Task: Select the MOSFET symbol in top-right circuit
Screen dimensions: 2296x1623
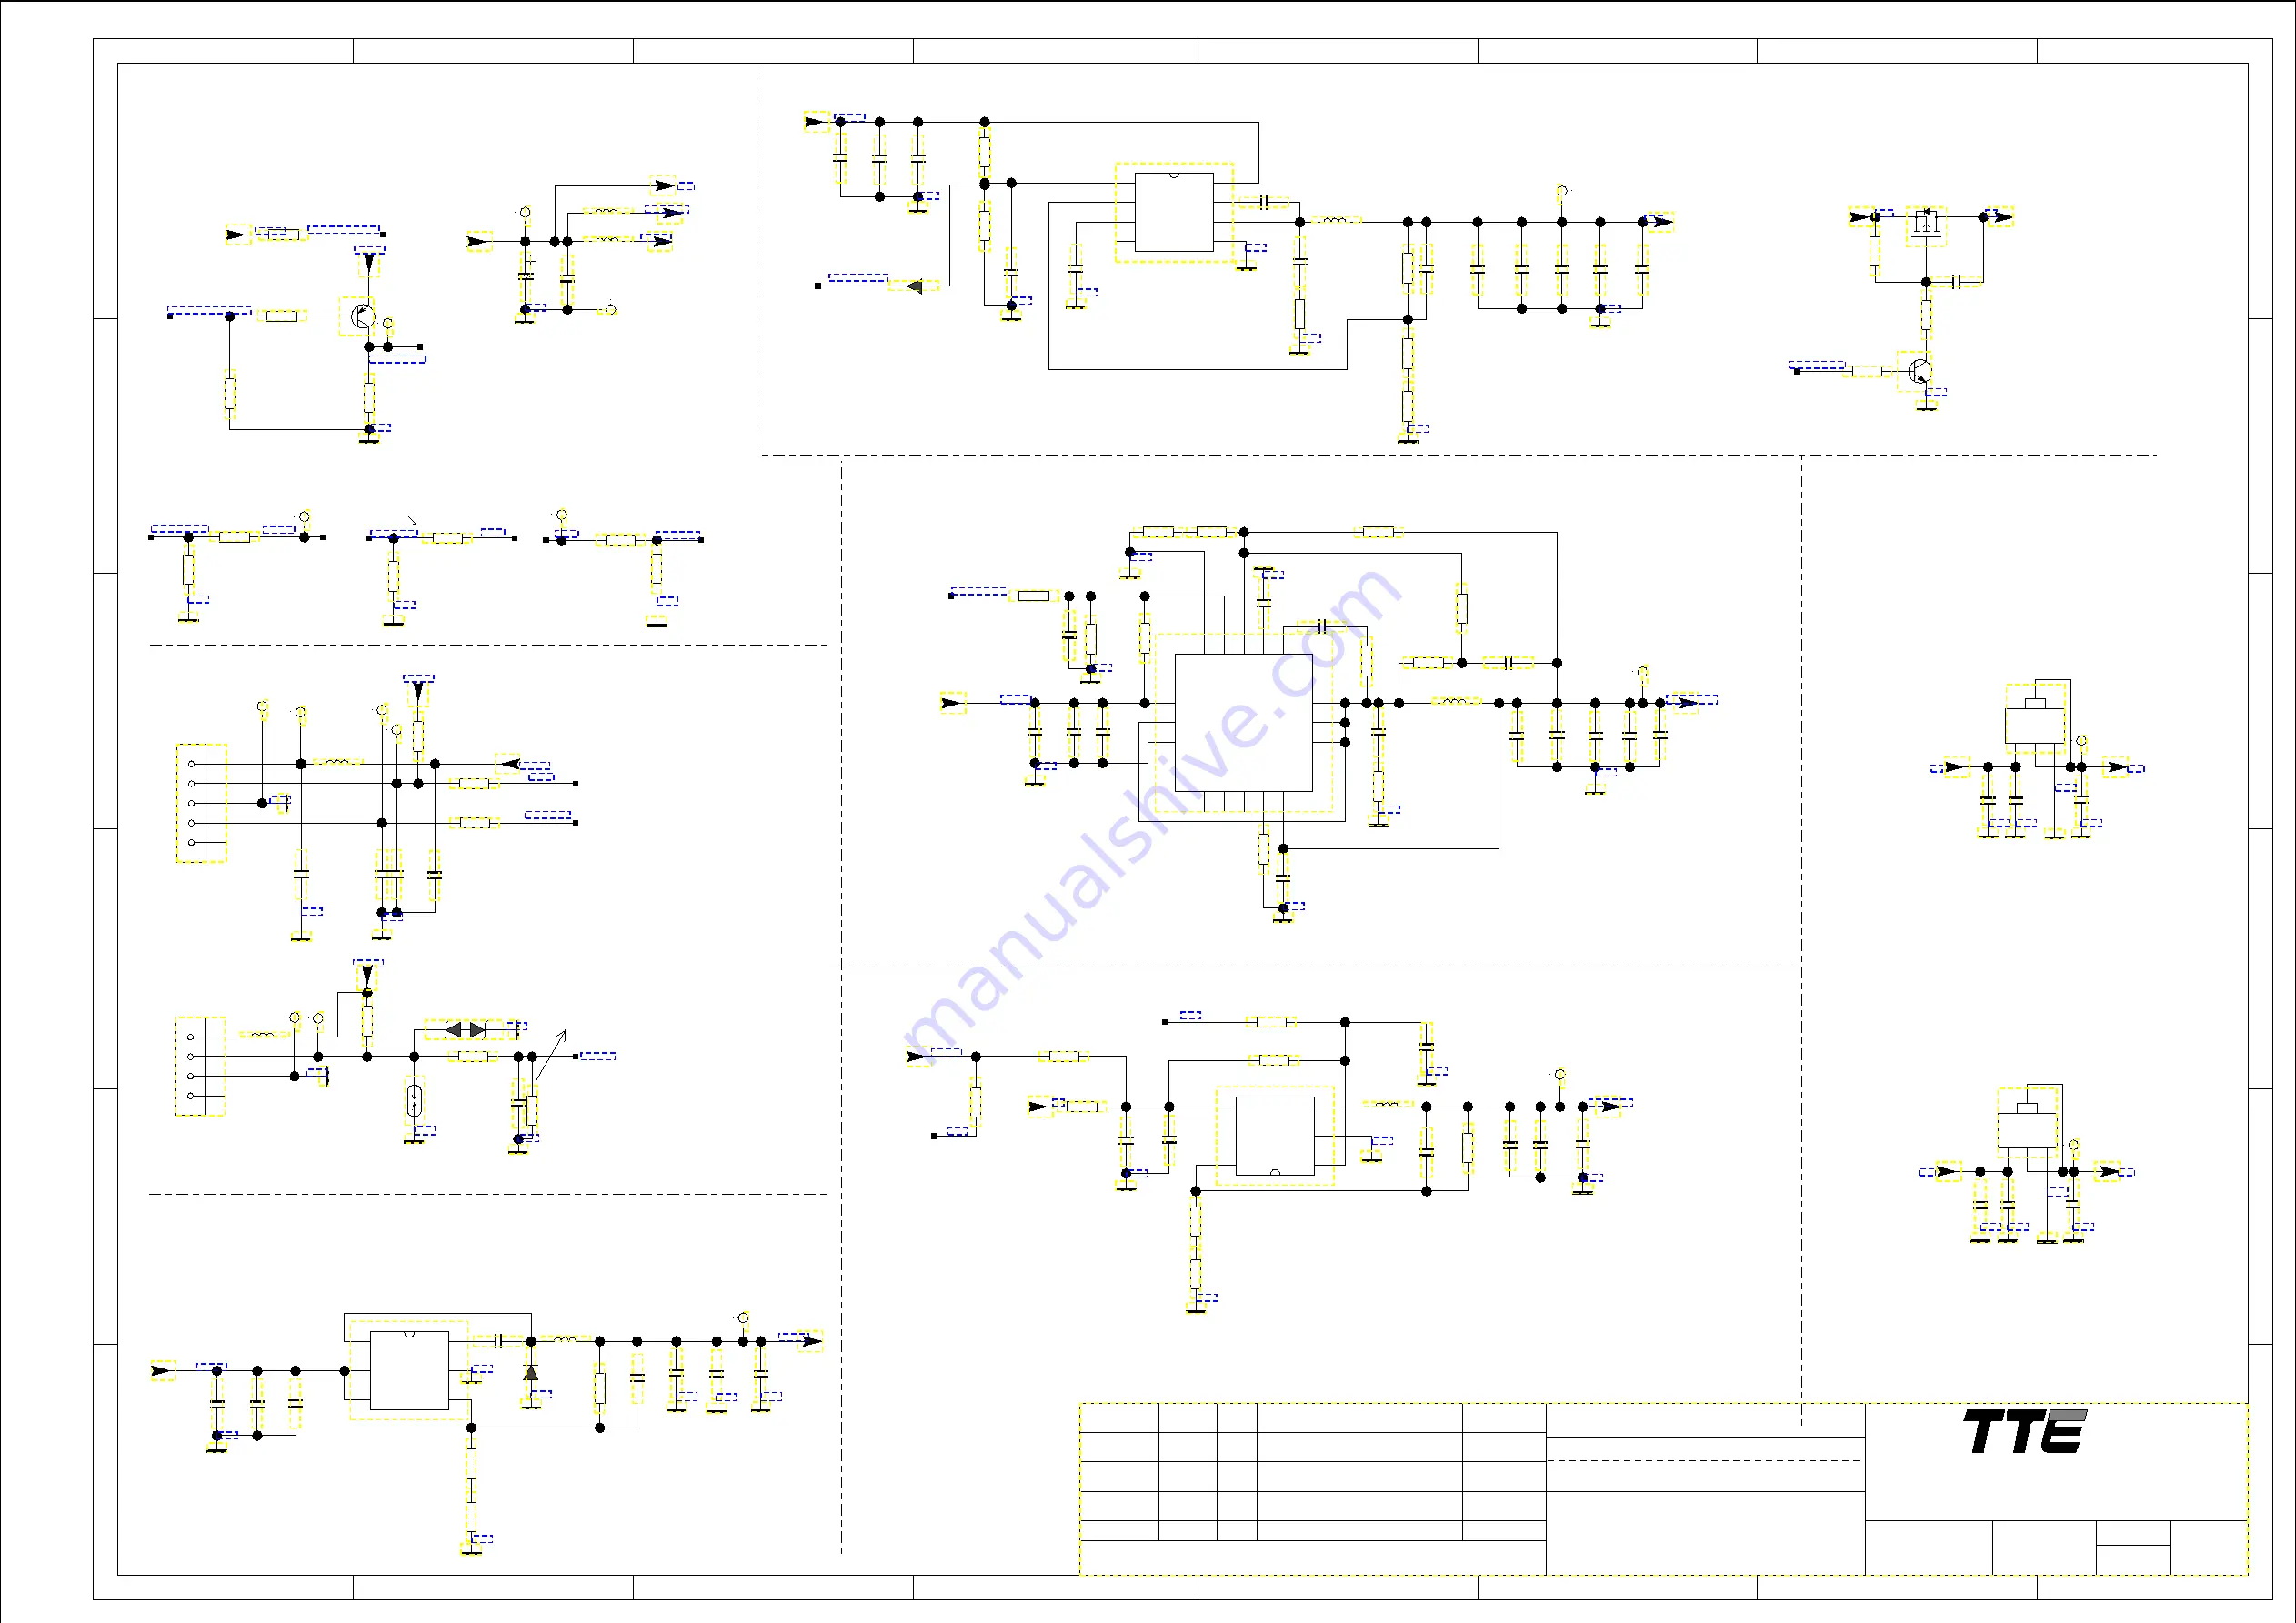Action: [1926, 226]
